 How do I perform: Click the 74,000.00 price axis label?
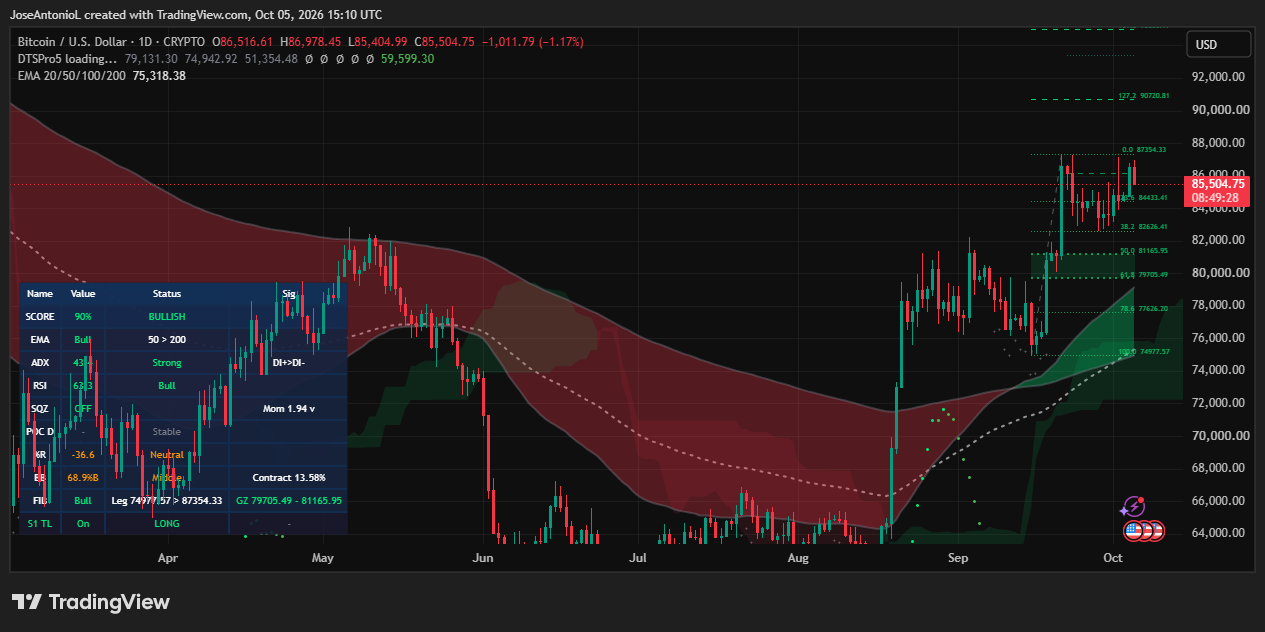point(1217,370)
